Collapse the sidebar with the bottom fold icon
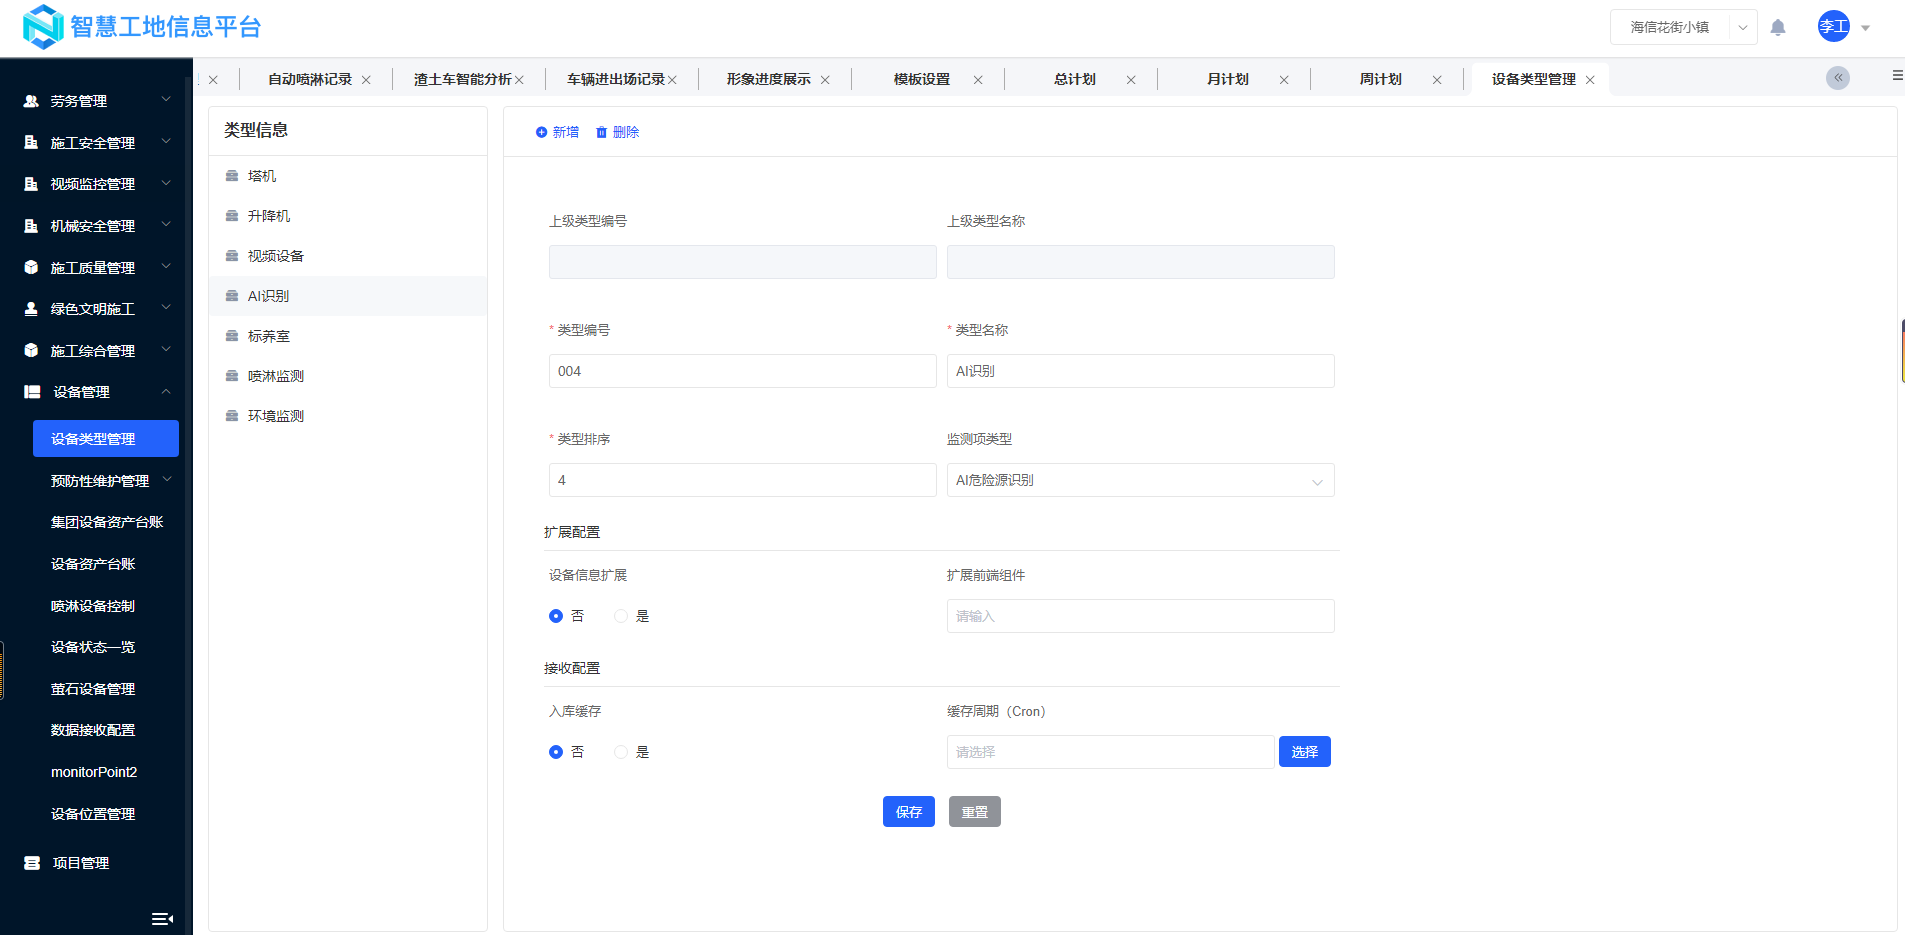 pyautogui.click(x=162, y=919)
